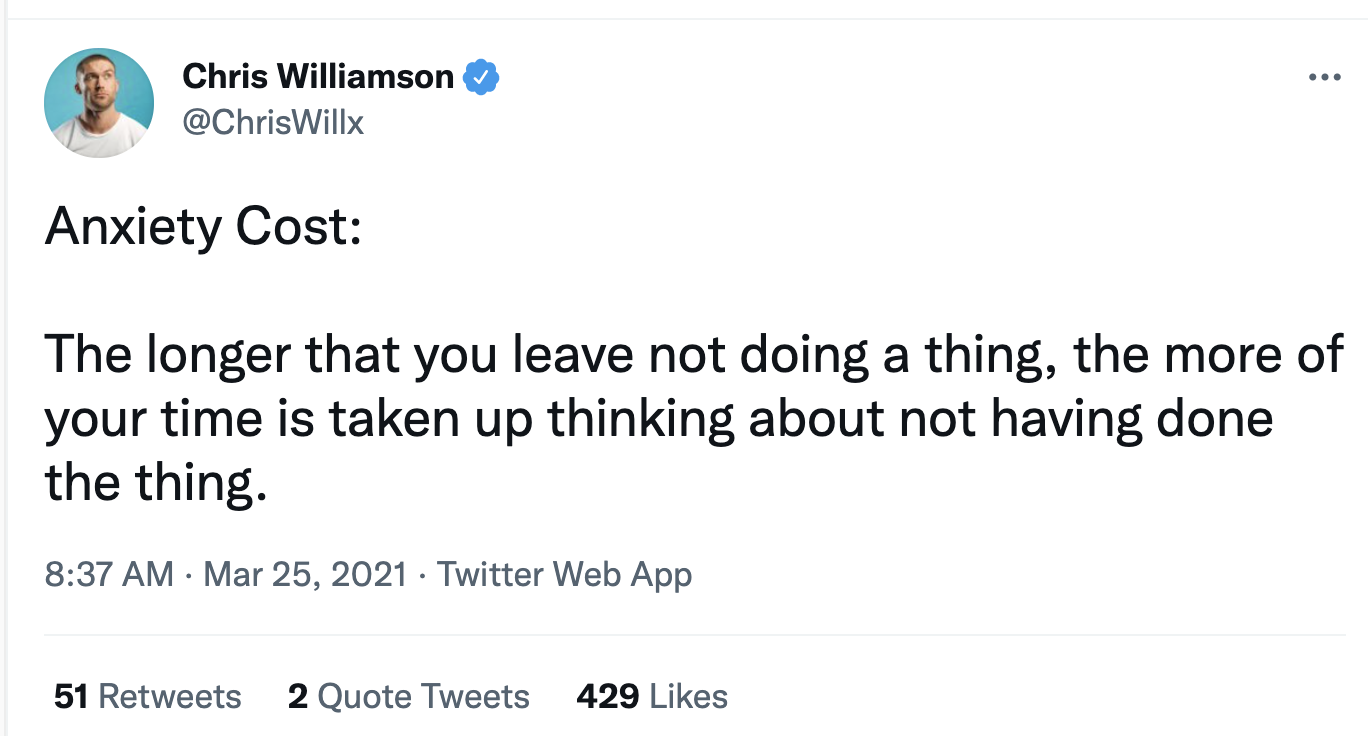The width and height of the screenshot is (1368, 736).
Task: View the 51 Retweets list
Action: pyautogui.click(x=148, y=696)
